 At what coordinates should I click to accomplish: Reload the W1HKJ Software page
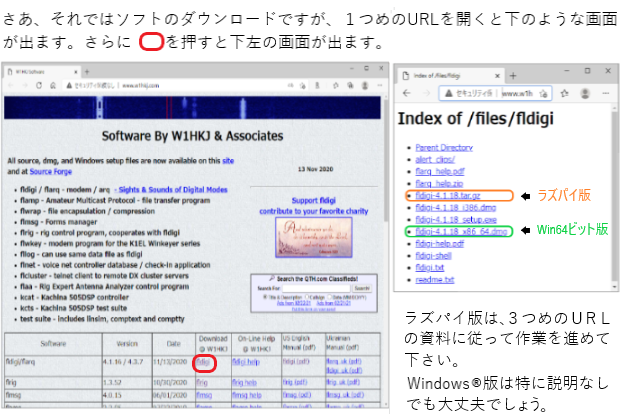[39, 85]
